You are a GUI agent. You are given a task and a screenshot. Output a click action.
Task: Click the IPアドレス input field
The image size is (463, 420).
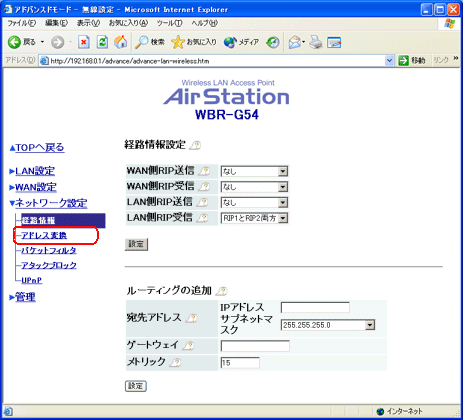pos(315,307)
